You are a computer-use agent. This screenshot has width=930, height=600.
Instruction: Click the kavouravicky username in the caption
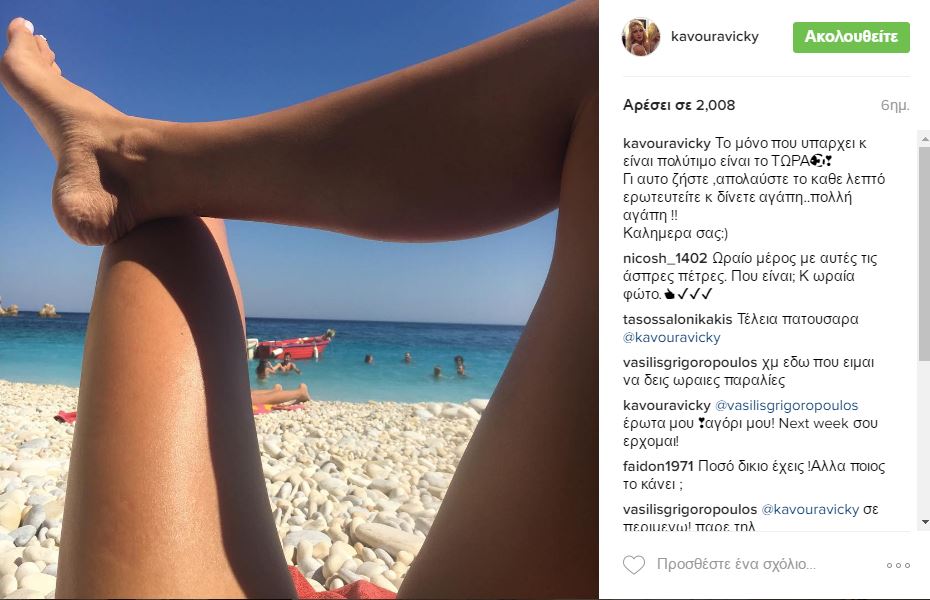(x=667, y=143)
